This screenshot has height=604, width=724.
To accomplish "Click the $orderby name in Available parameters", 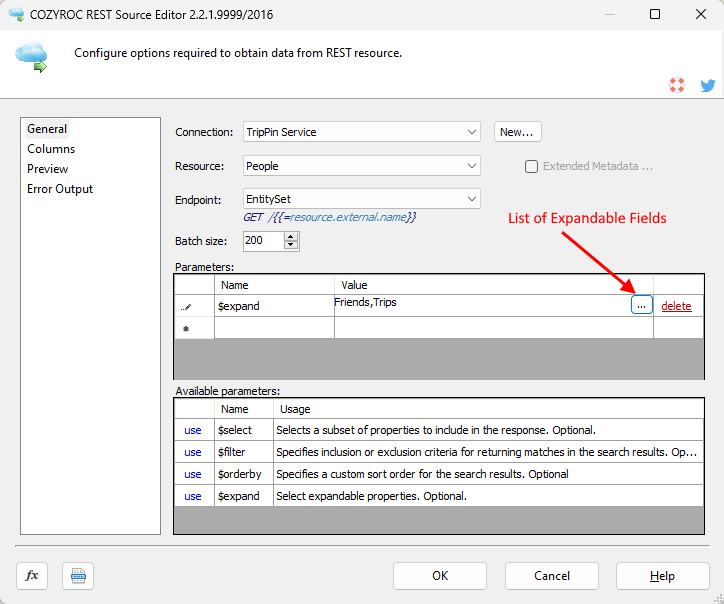I will pos(239,474).
